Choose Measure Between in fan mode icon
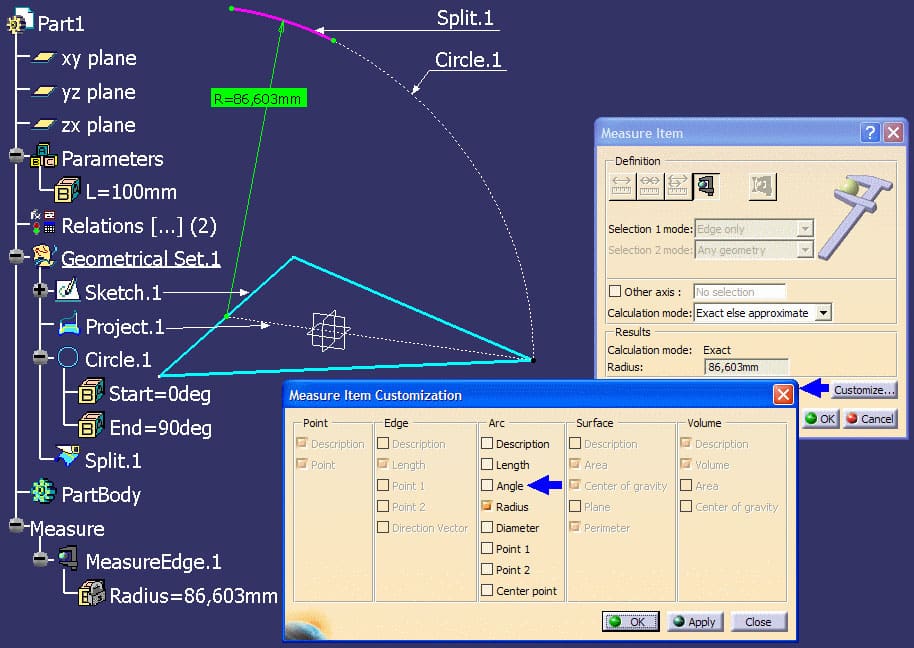 [x=677, y=186]
